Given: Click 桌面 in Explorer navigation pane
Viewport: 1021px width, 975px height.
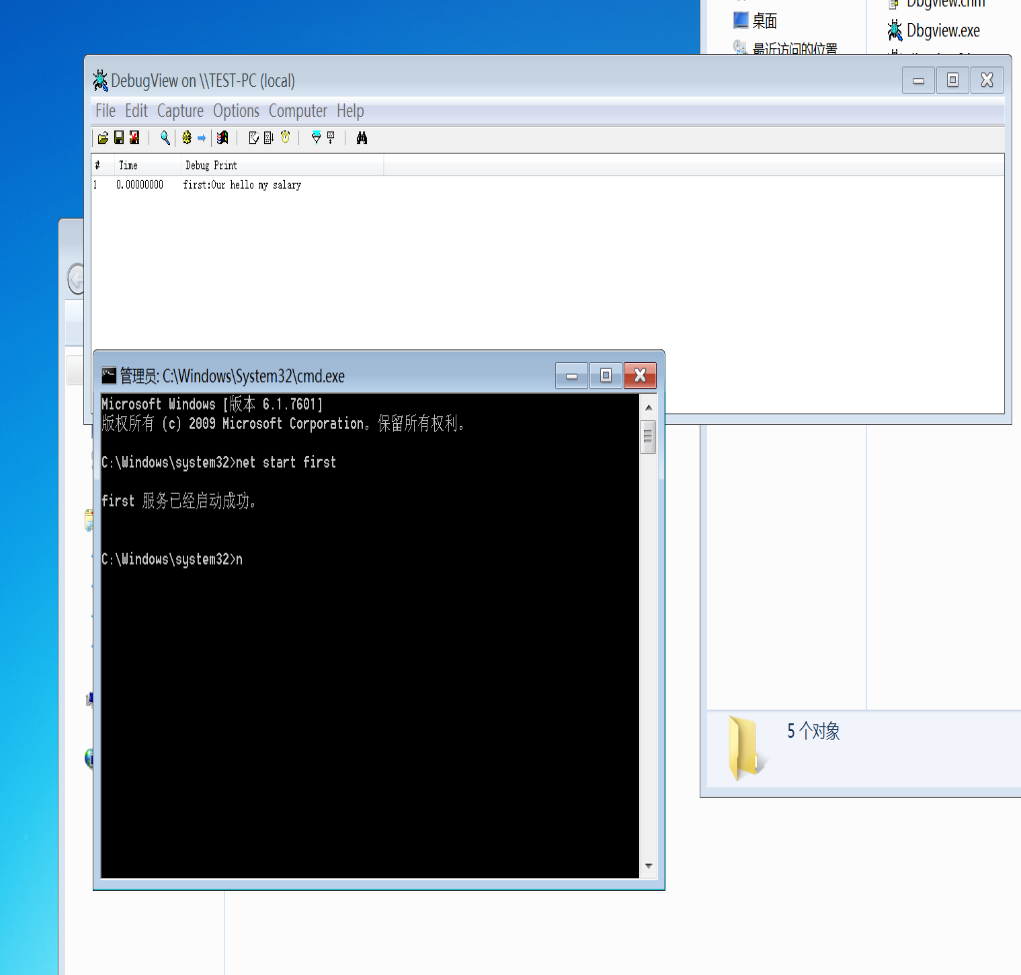Looking at the screenshot, I should [764, 21].
